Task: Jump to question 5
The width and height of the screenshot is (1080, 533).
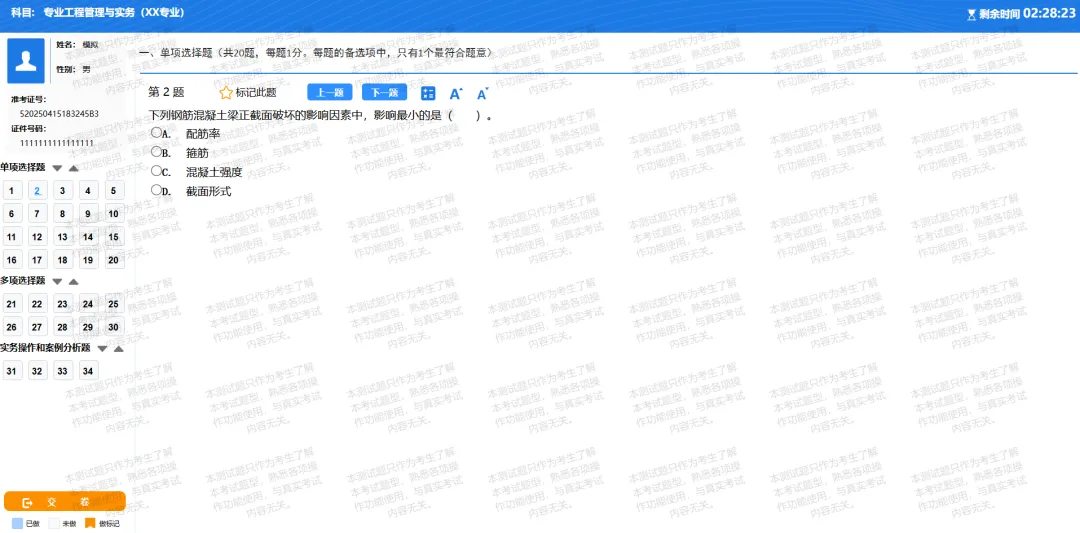Action: pos(114,191)
